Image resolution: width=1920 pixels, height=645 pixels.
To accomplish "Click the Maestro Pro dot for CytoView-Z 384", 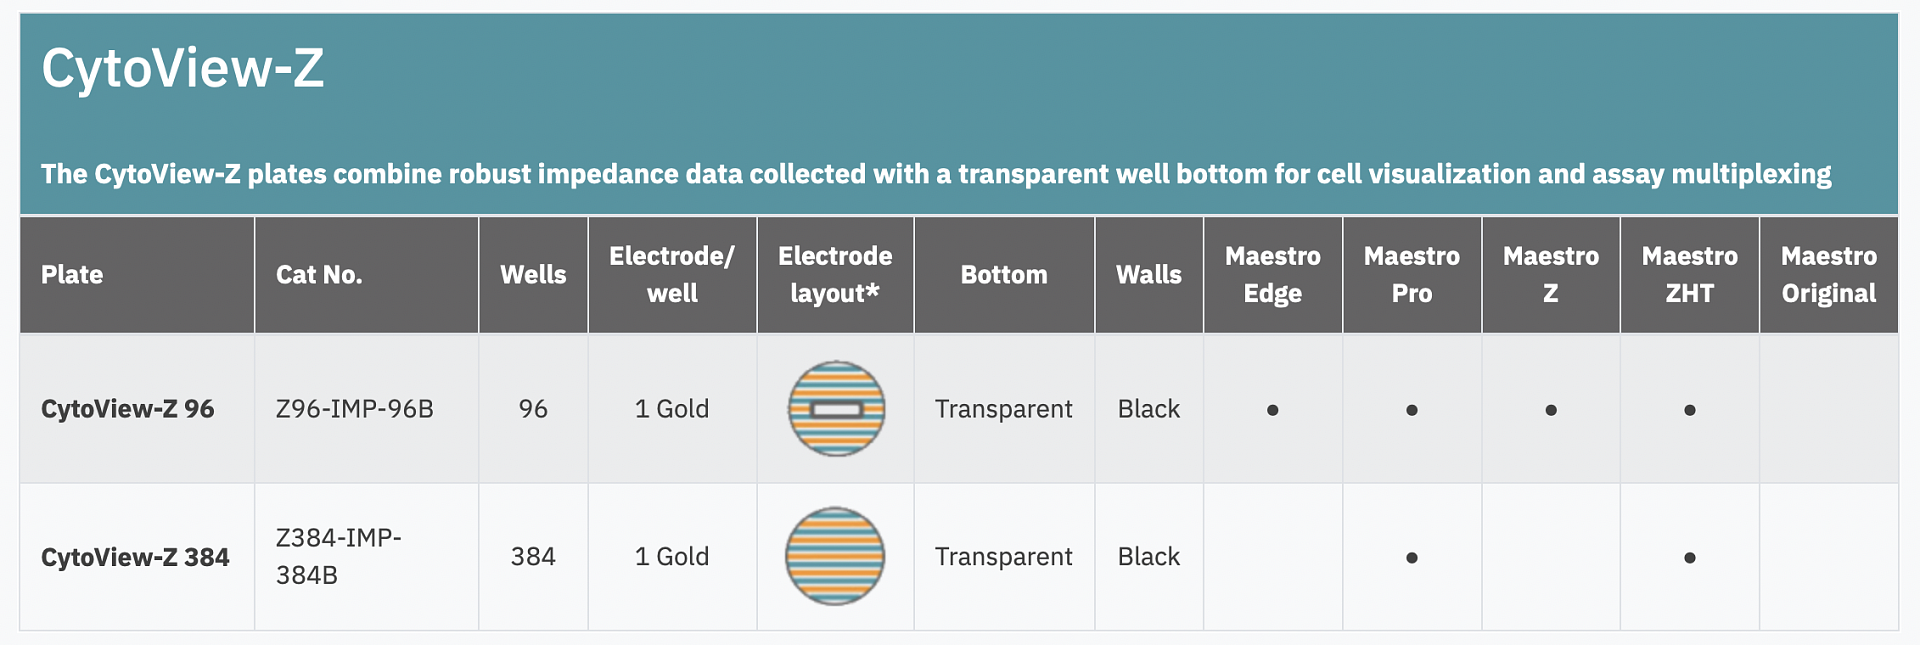I will (1411, 558).
